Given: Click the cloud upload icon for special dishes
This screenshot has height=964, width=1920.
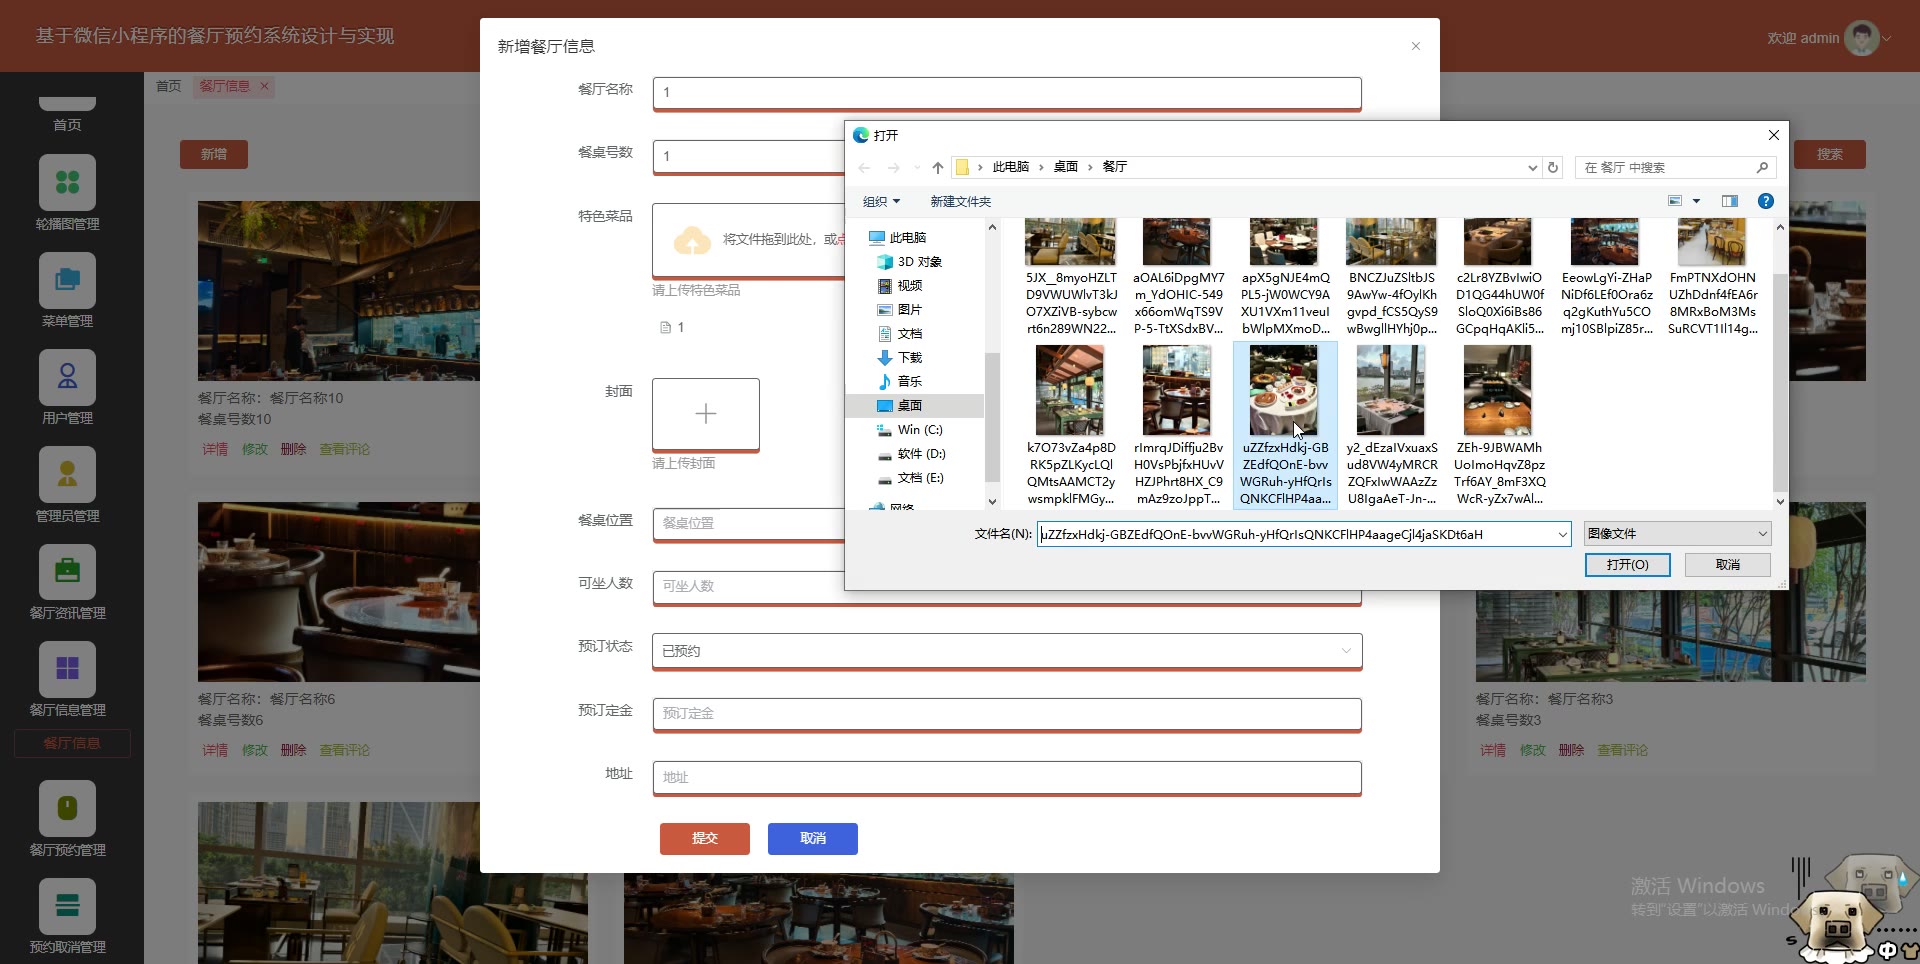Looking at the screenshot, I should tap(692, 240).
